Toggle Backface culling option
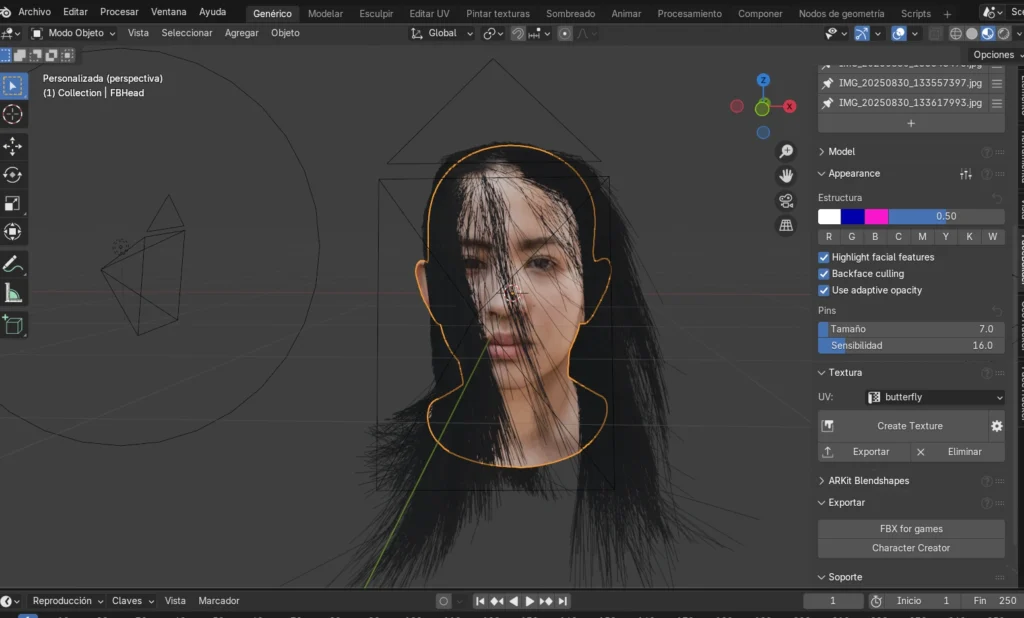The height and width of the screenshot is (618, 1024). [824, 273]
